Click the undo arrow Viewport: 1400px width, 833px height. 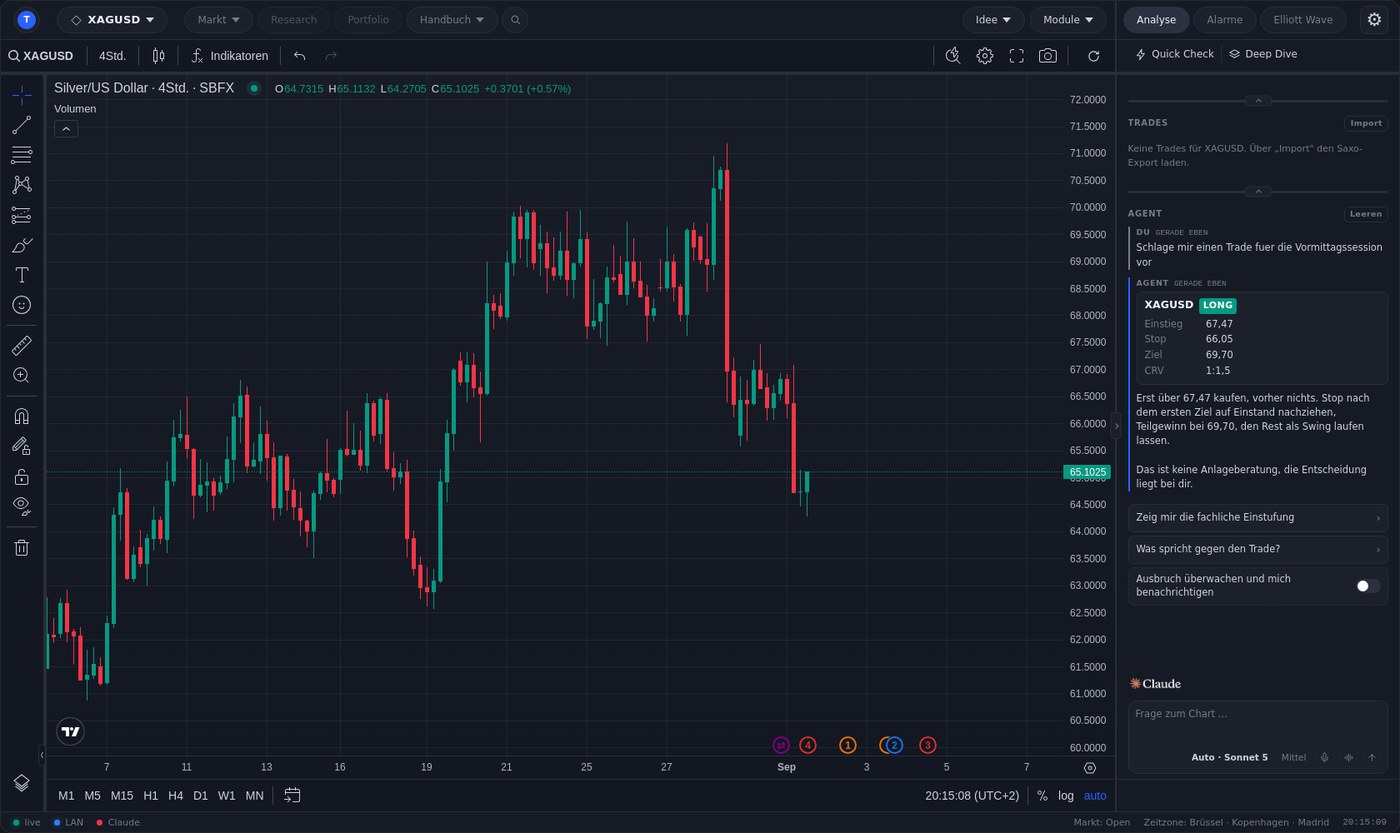point(300,56)
